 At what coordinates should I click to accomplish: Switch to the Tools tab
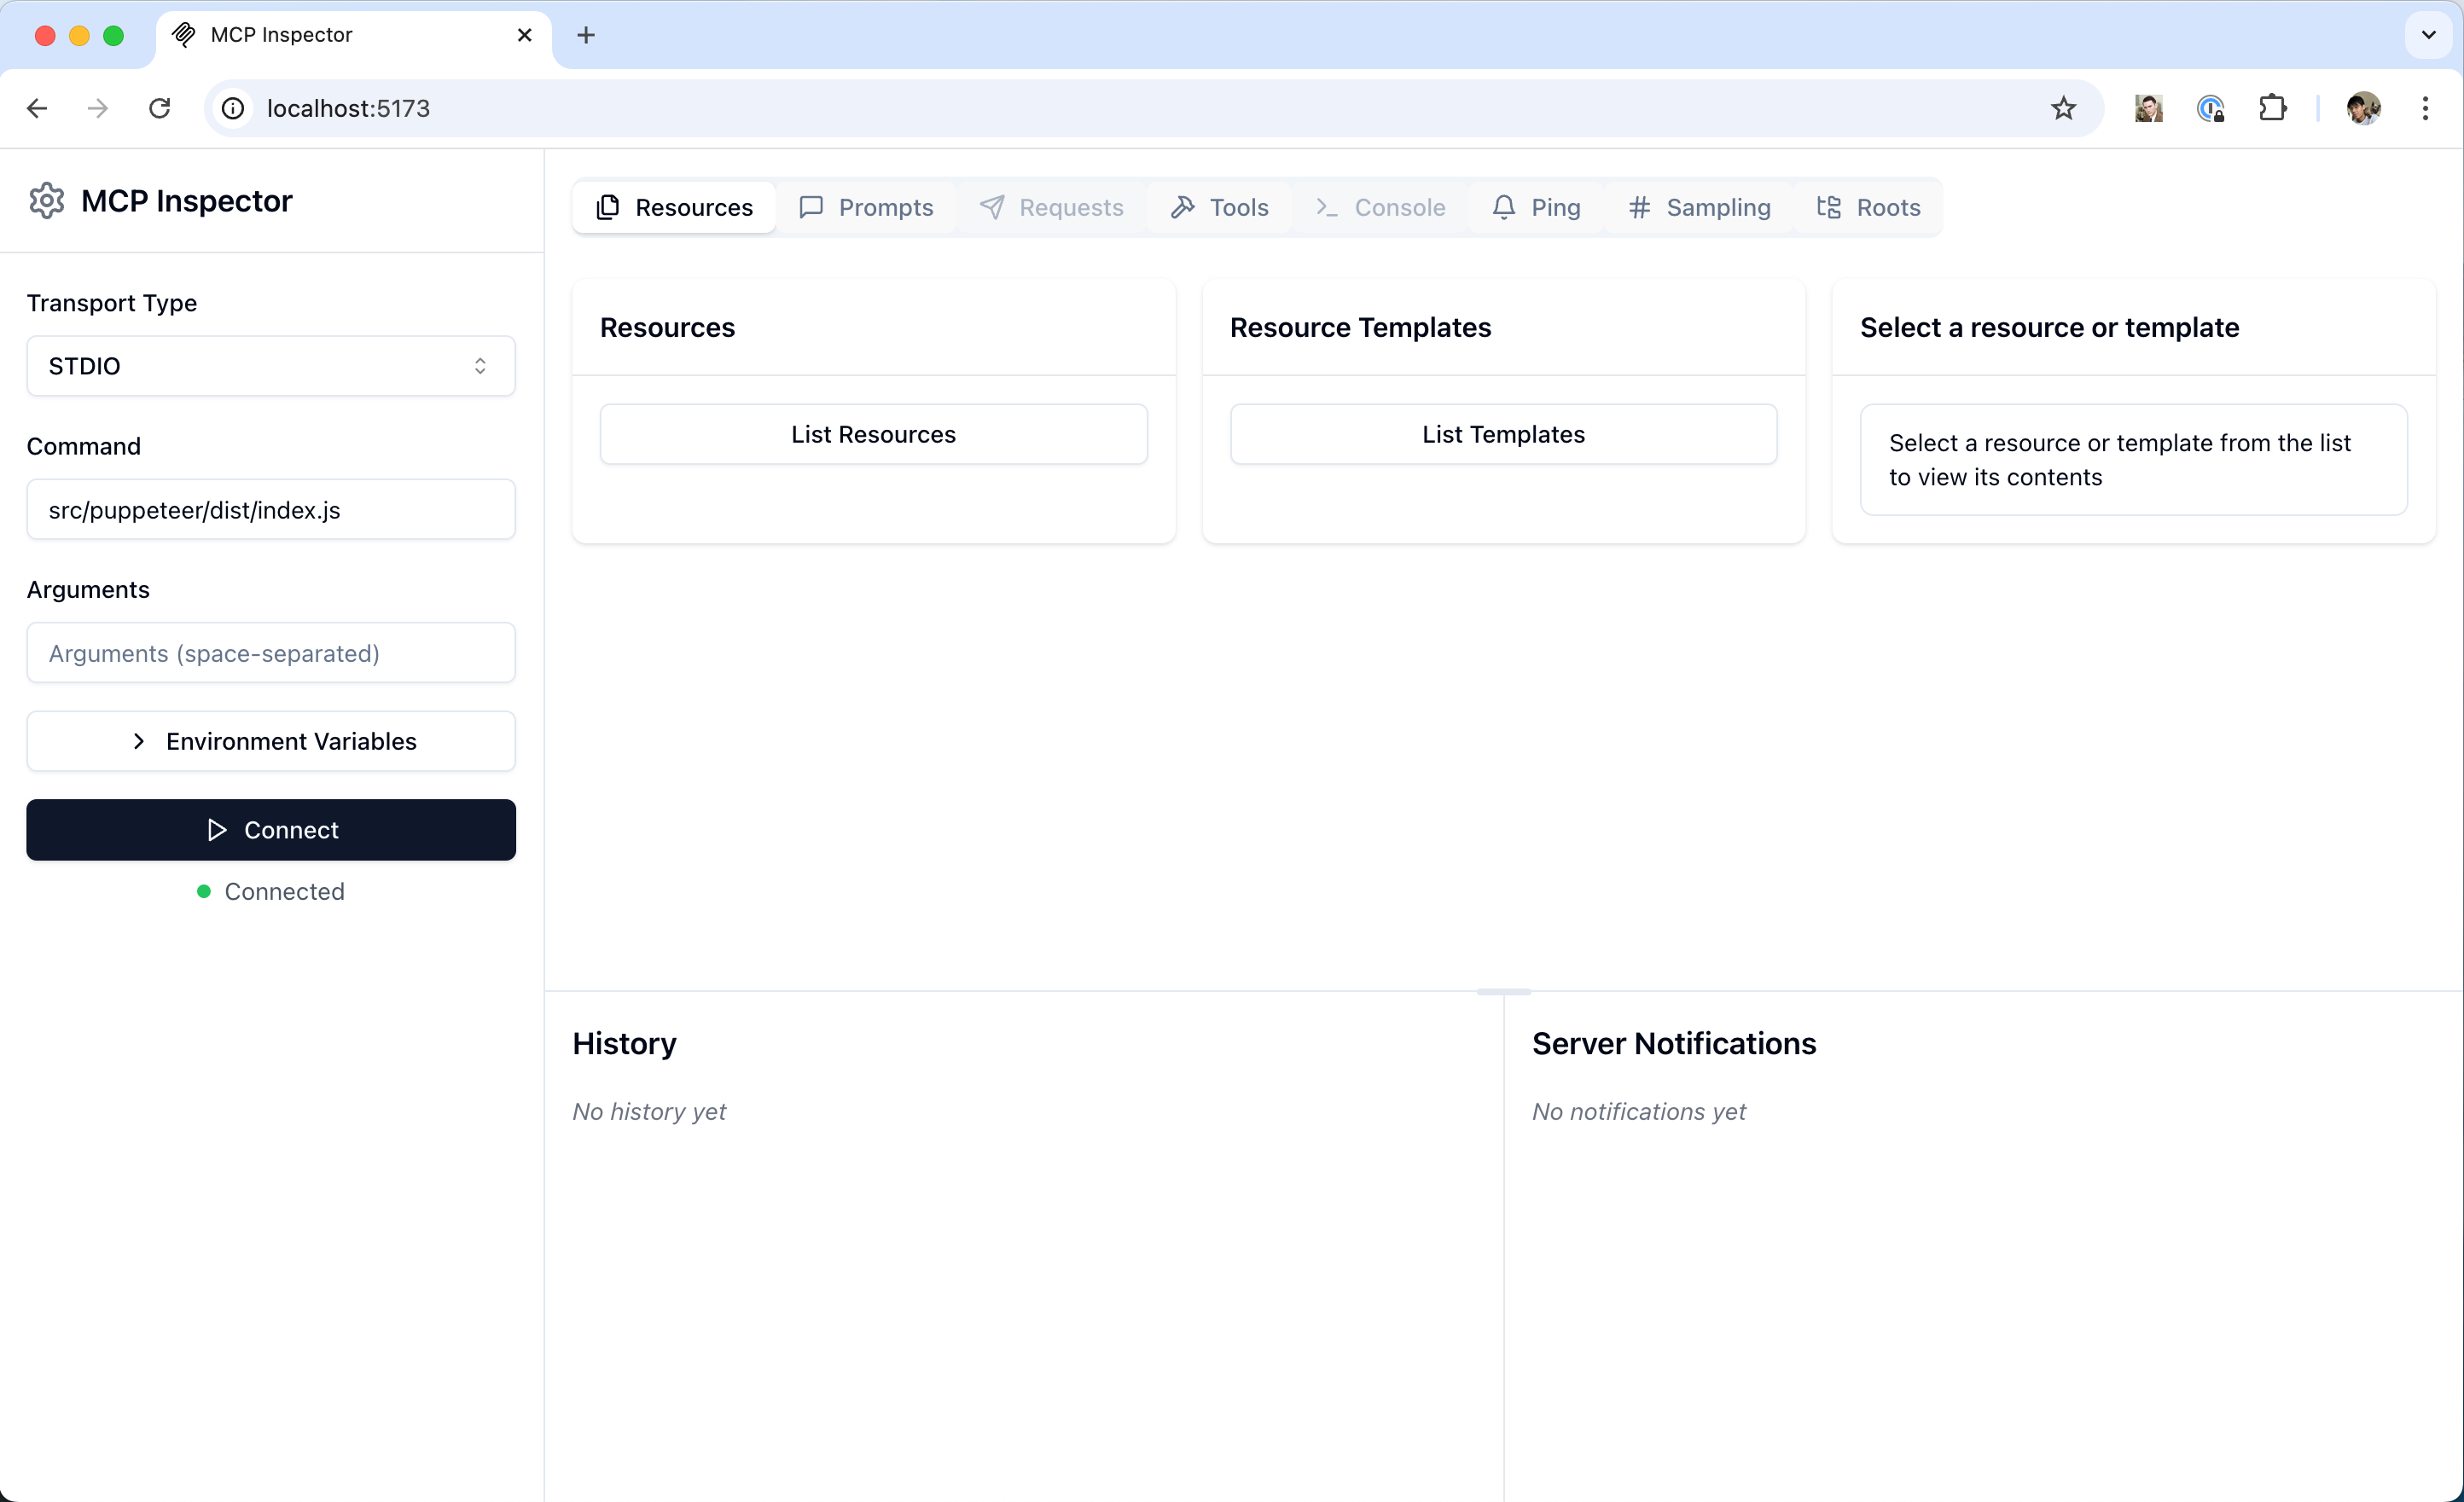point(1237,206)
